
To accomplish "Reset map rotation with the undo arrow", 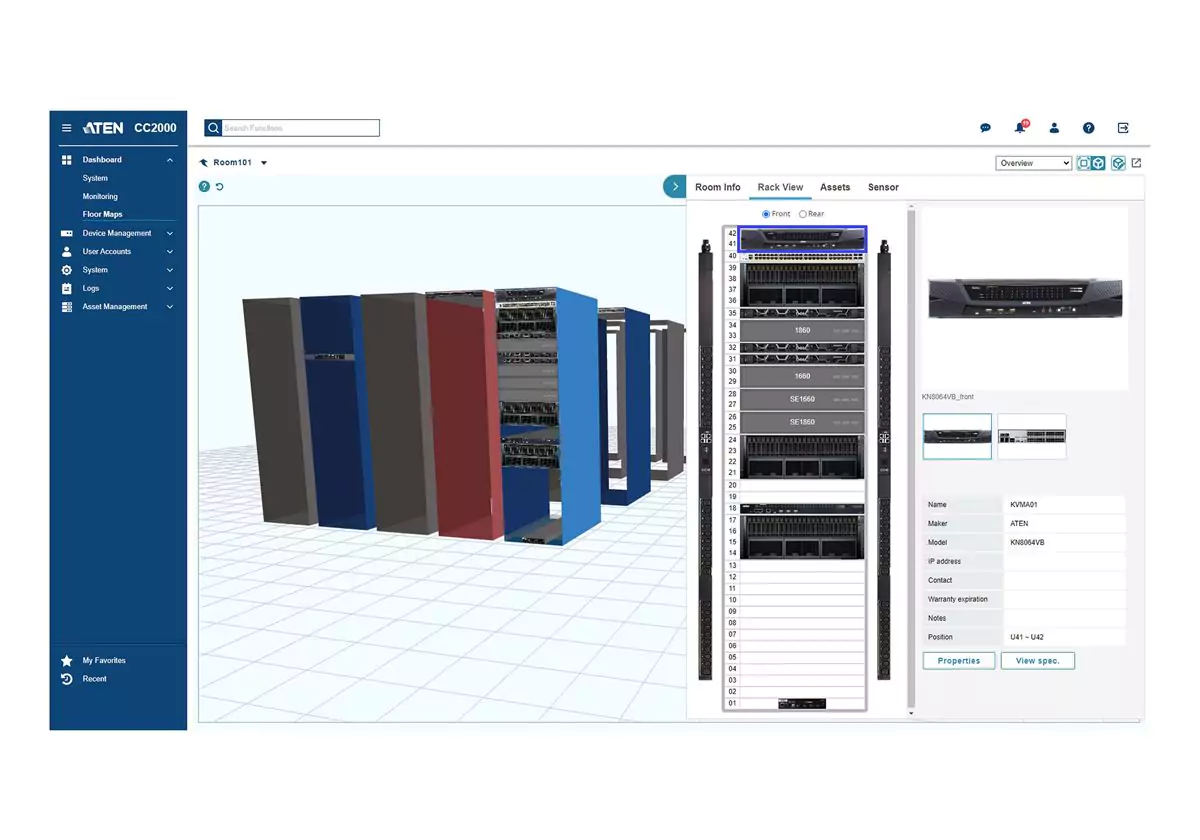I will pos(220,186).
